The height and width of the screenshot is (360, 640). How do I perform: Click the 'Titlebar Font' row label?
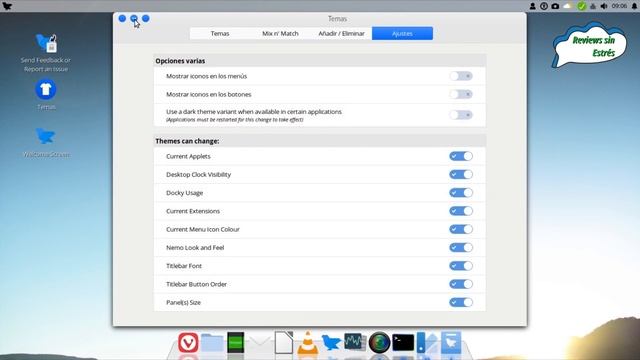[x=184, y=266]
